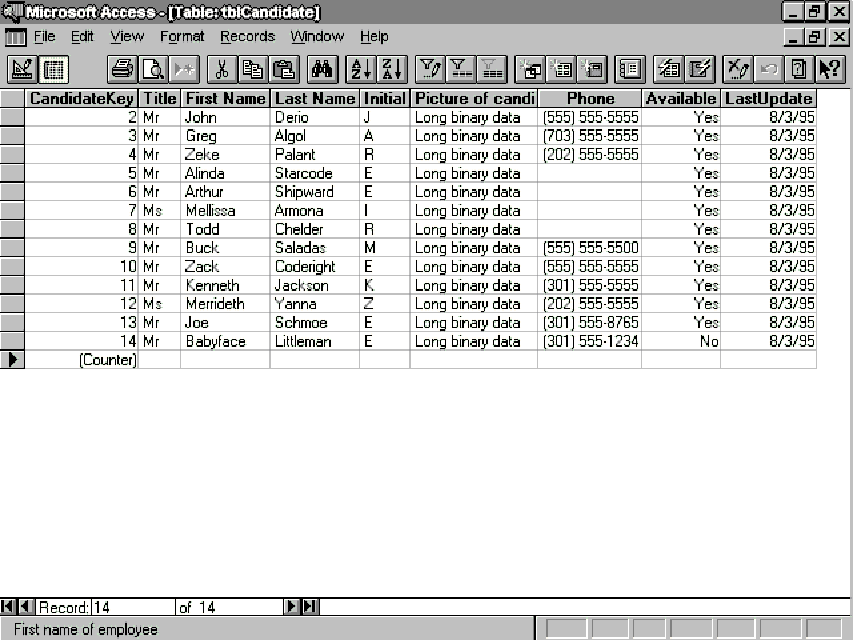Go to next record navigation arrow

pos(291,606)
